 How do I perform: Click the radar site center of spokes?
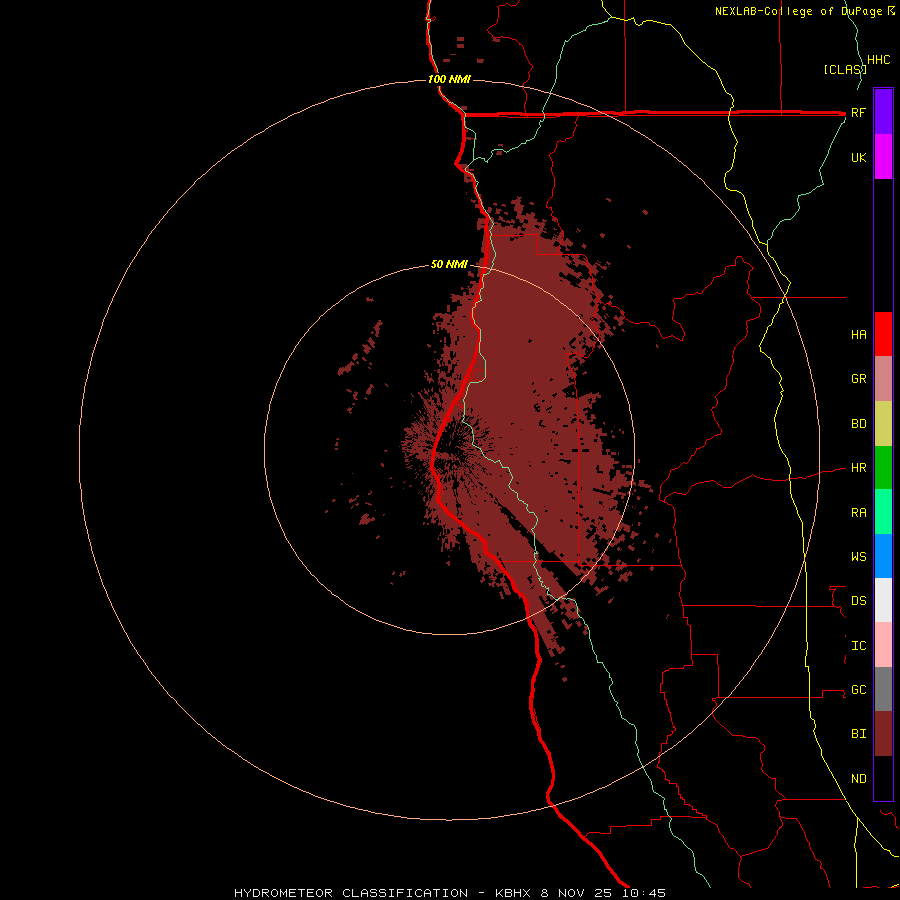pyautogui.click(x=449, y=449)
